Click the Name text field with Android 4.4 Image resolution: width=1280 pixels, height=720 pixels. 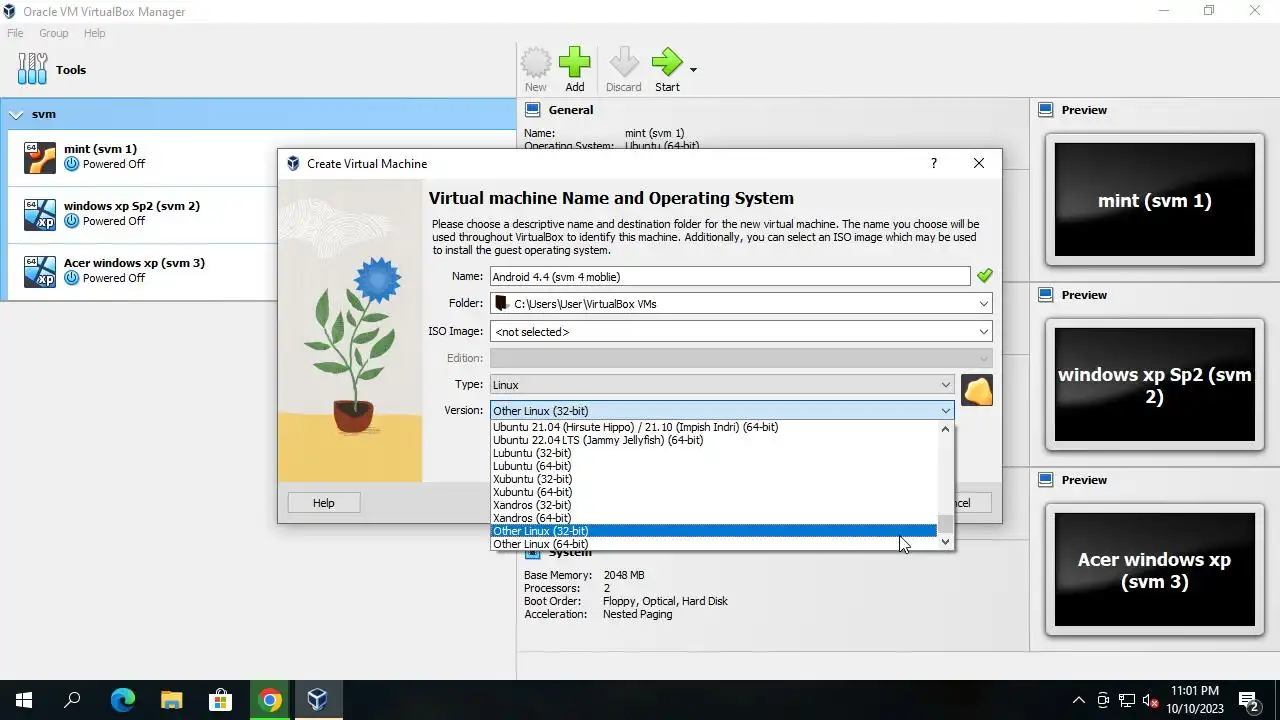coord(730,276)
